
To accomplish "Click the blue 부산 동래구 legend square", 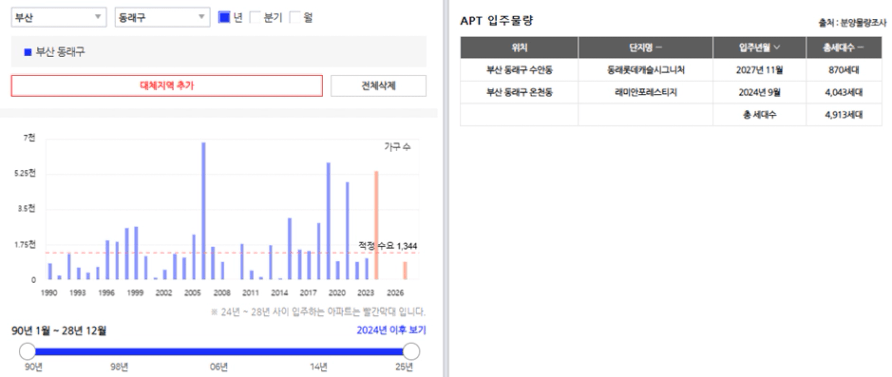I will click(27, 52).
